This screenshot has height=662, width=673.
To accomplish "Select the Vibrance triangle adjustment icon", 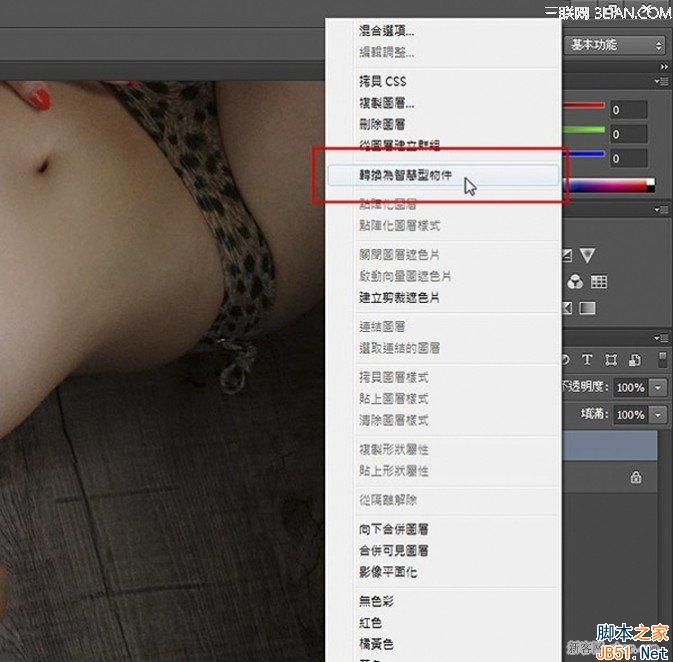I will point(587,255).
